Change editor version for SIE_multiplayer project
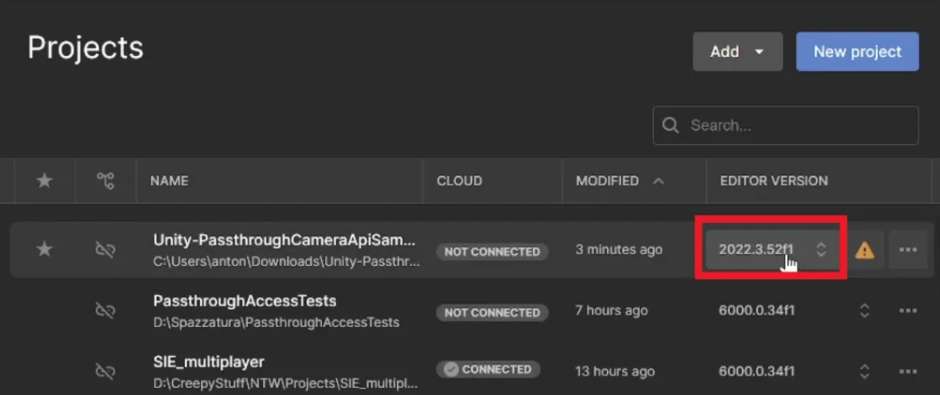The image size is (940, 395). click(x=864, y=371)
